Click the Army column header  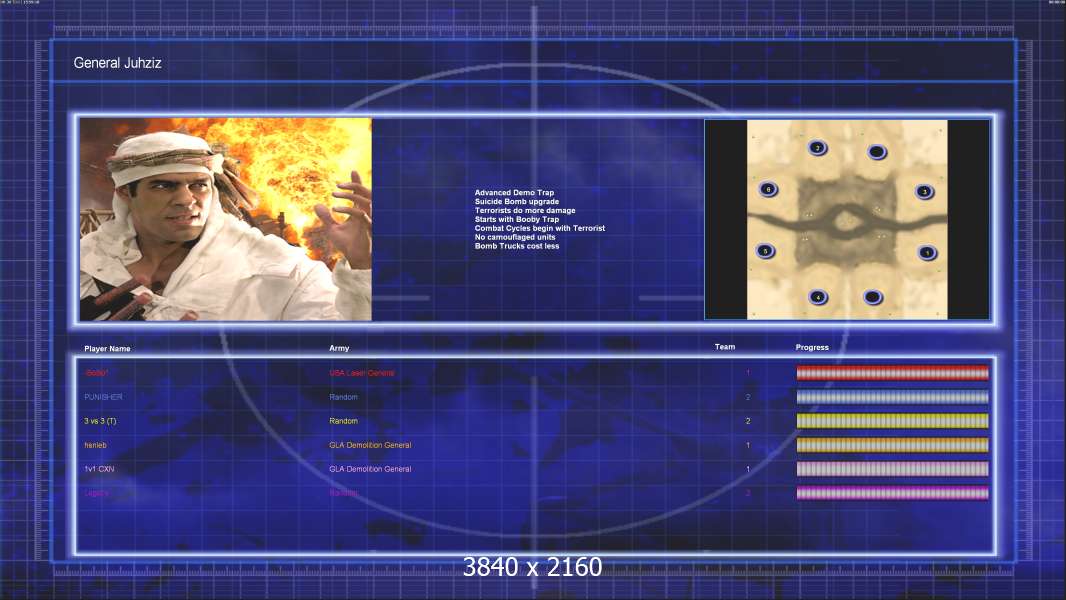coord(339,348)
